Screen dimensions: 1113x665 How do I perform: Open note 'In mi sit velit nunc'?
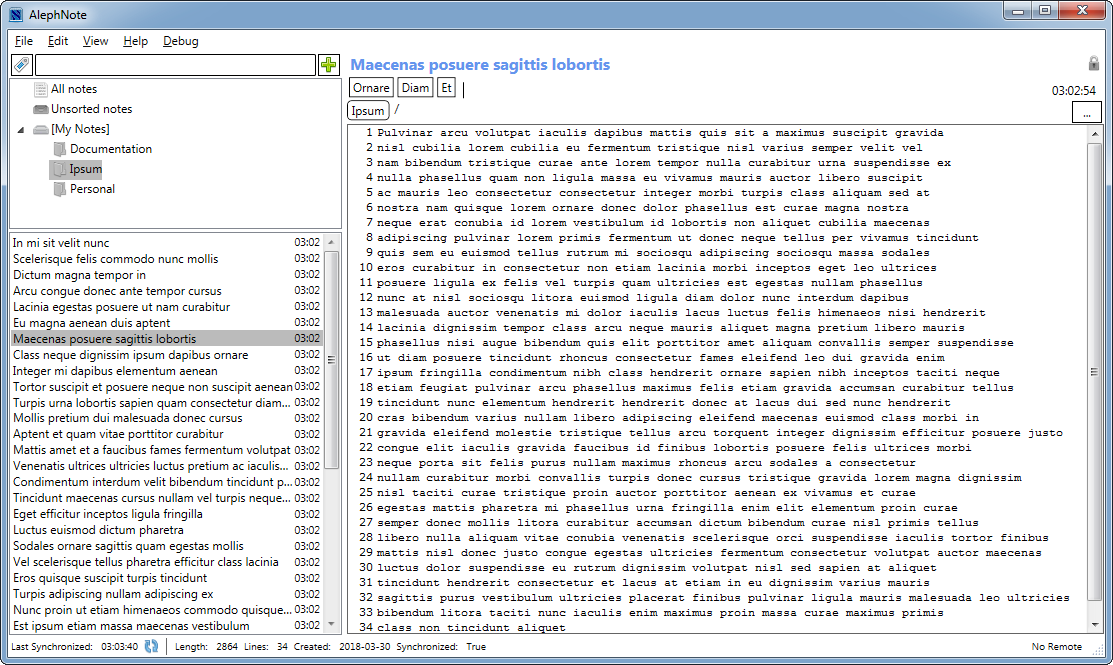pyautogui.click(x=166, y=243)
